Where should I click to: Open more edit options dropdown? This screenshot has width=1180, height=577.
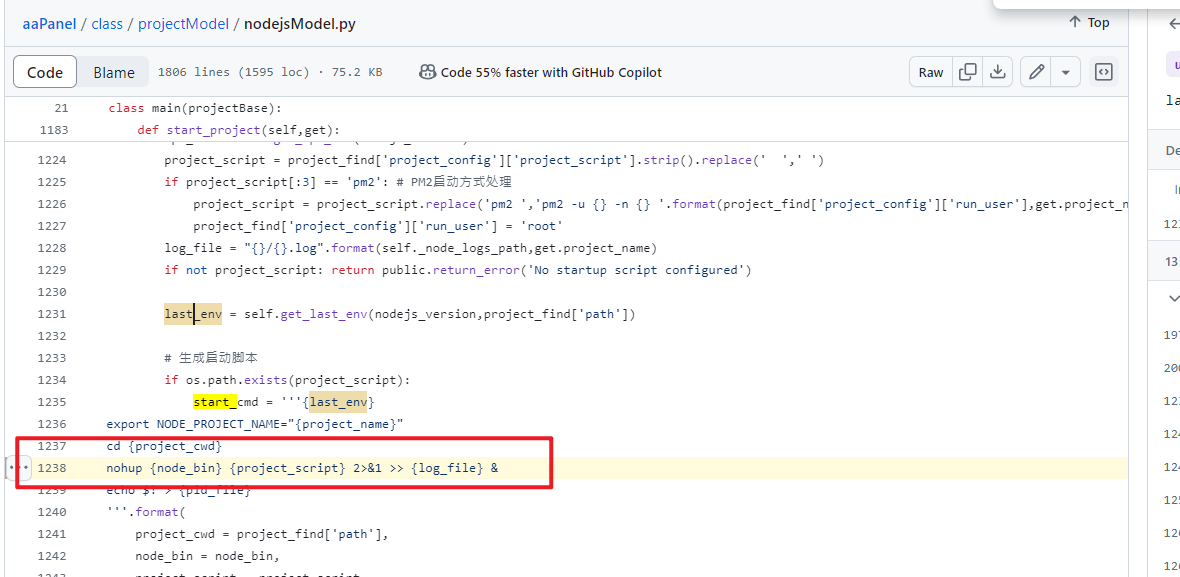point(1065,72)
